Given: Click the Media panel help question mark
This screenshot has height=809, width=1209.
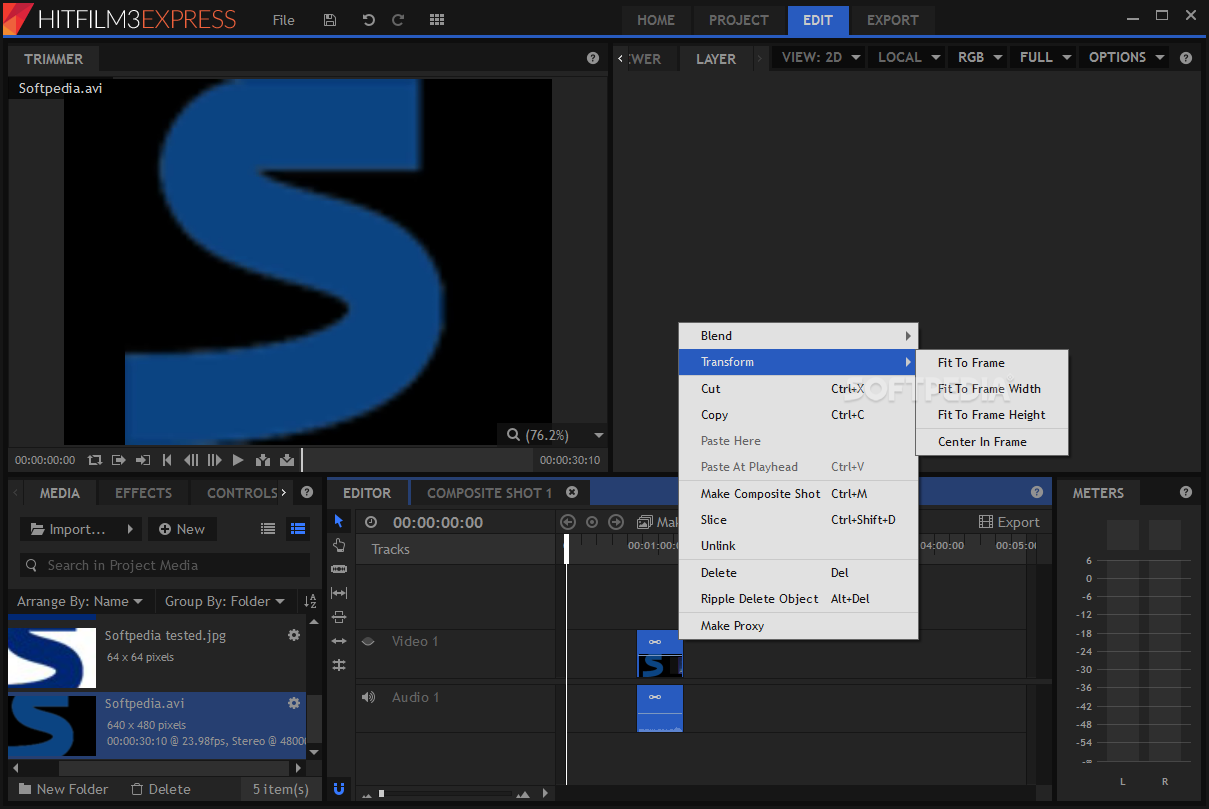Looking at the screenshot, I should tap(307, 493).
